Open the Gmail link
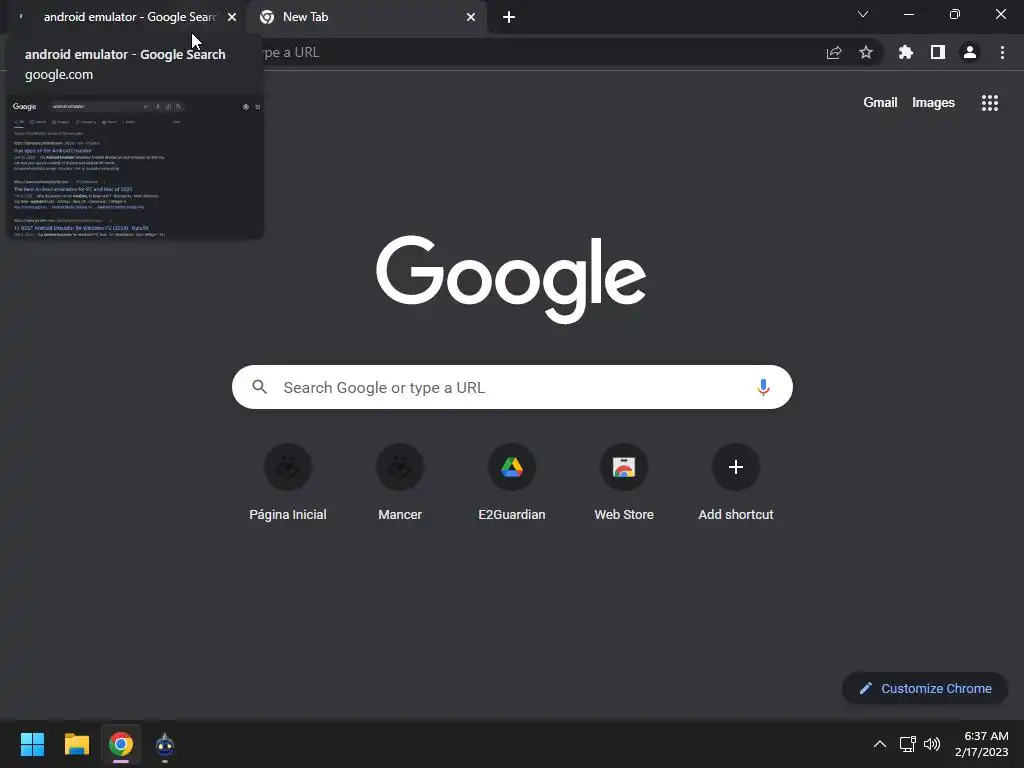This screenshot has width=1024, height=768. (x=880, y=103)
